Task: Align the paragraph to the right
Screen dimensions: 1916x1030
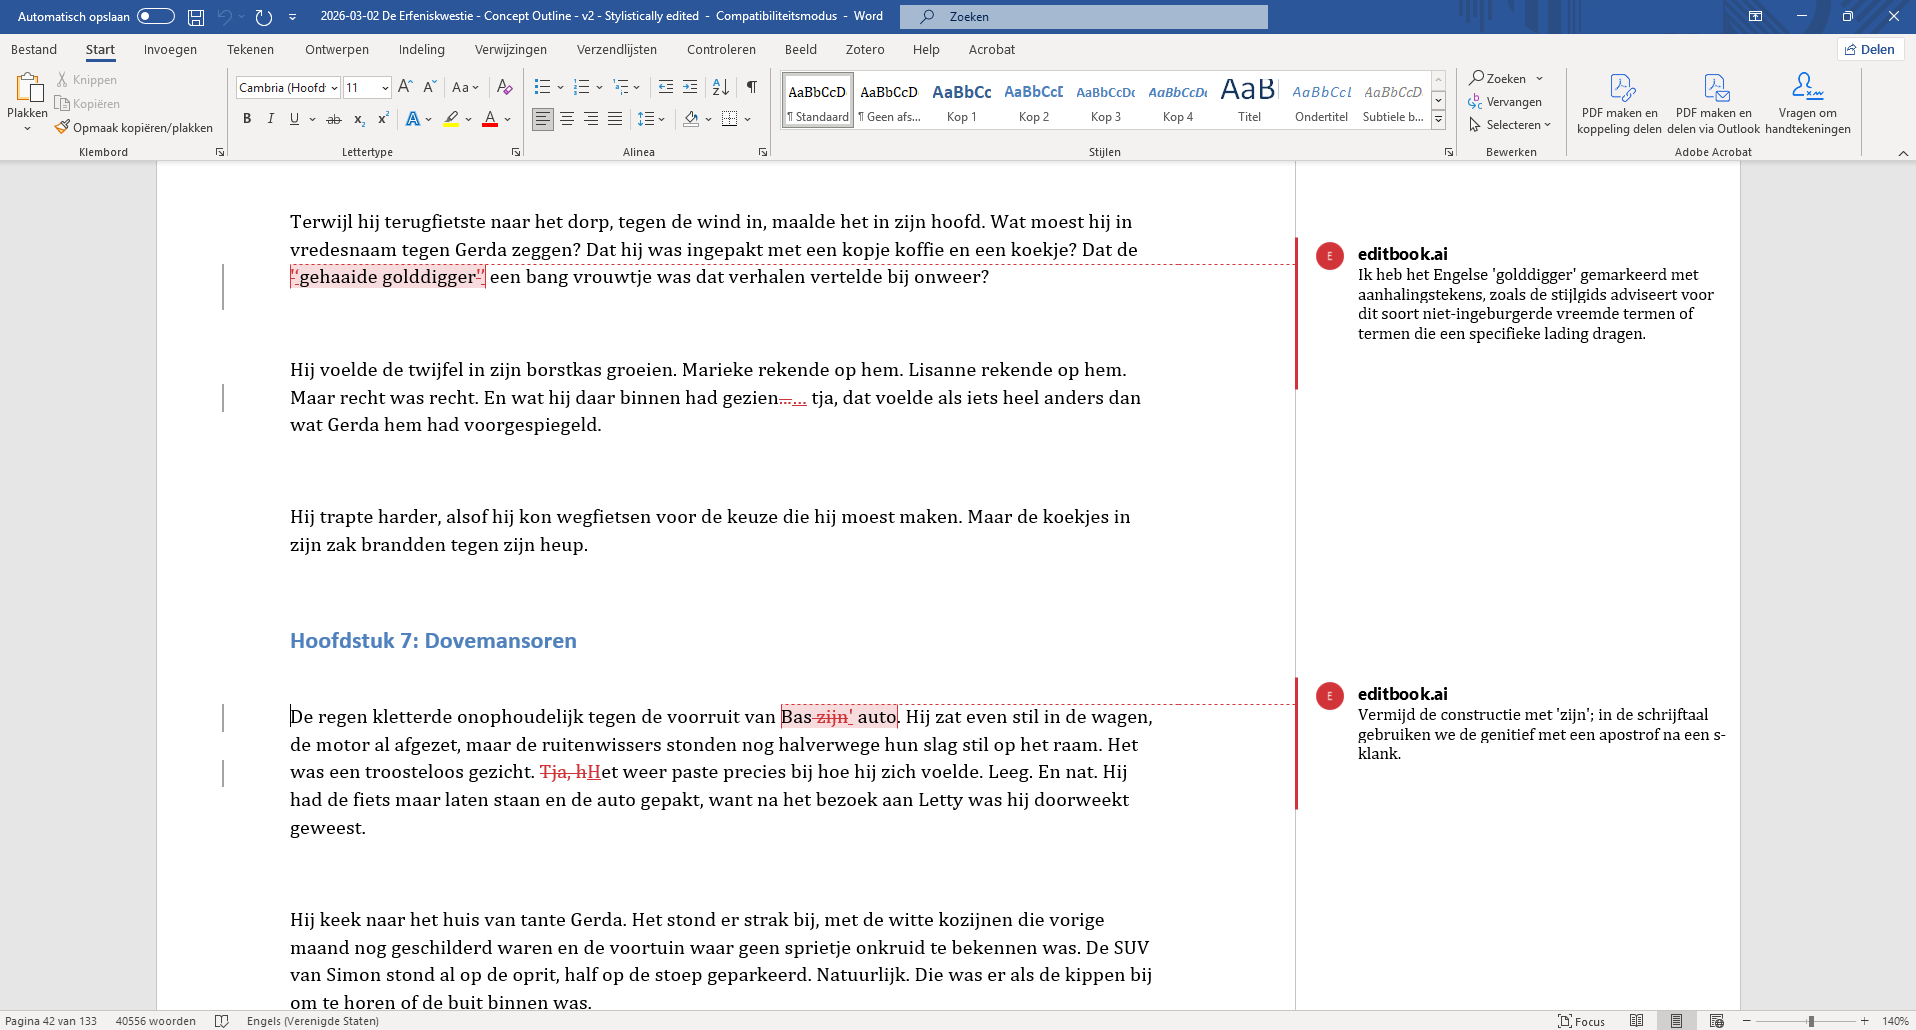Action: pos(591,119)
